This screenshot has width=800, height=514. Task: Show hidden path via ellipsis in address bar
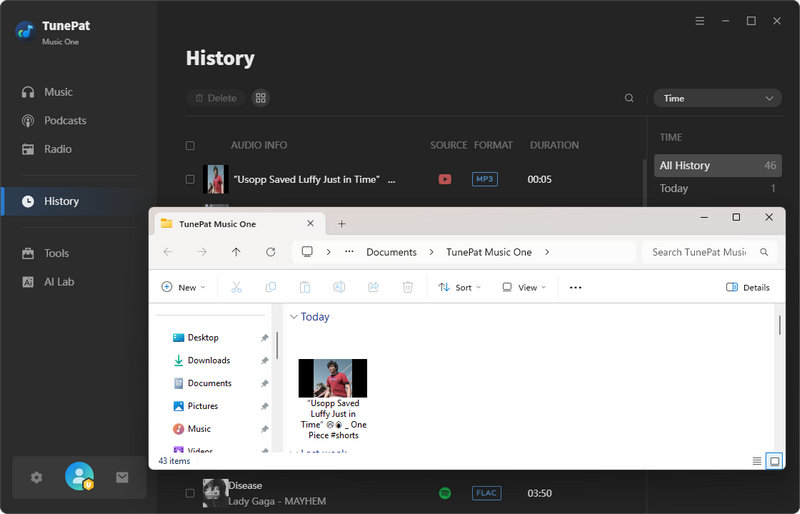pyautogui.click(x=349, y=252)
